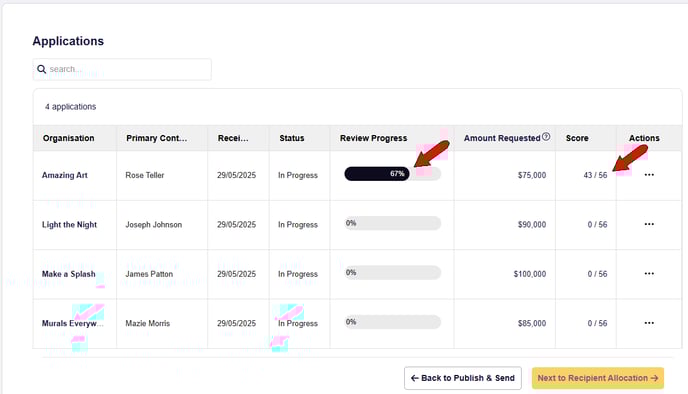Sort by Organisation column header
The height and width of the screenshot is (394, 688).
[68, 138]
